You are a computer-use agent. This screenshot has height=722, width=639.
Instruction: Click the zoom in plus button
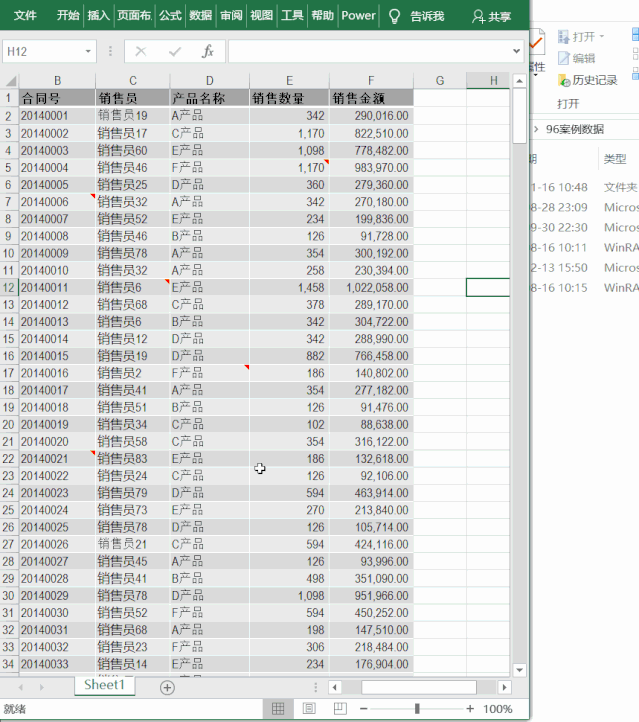(470, 709)
